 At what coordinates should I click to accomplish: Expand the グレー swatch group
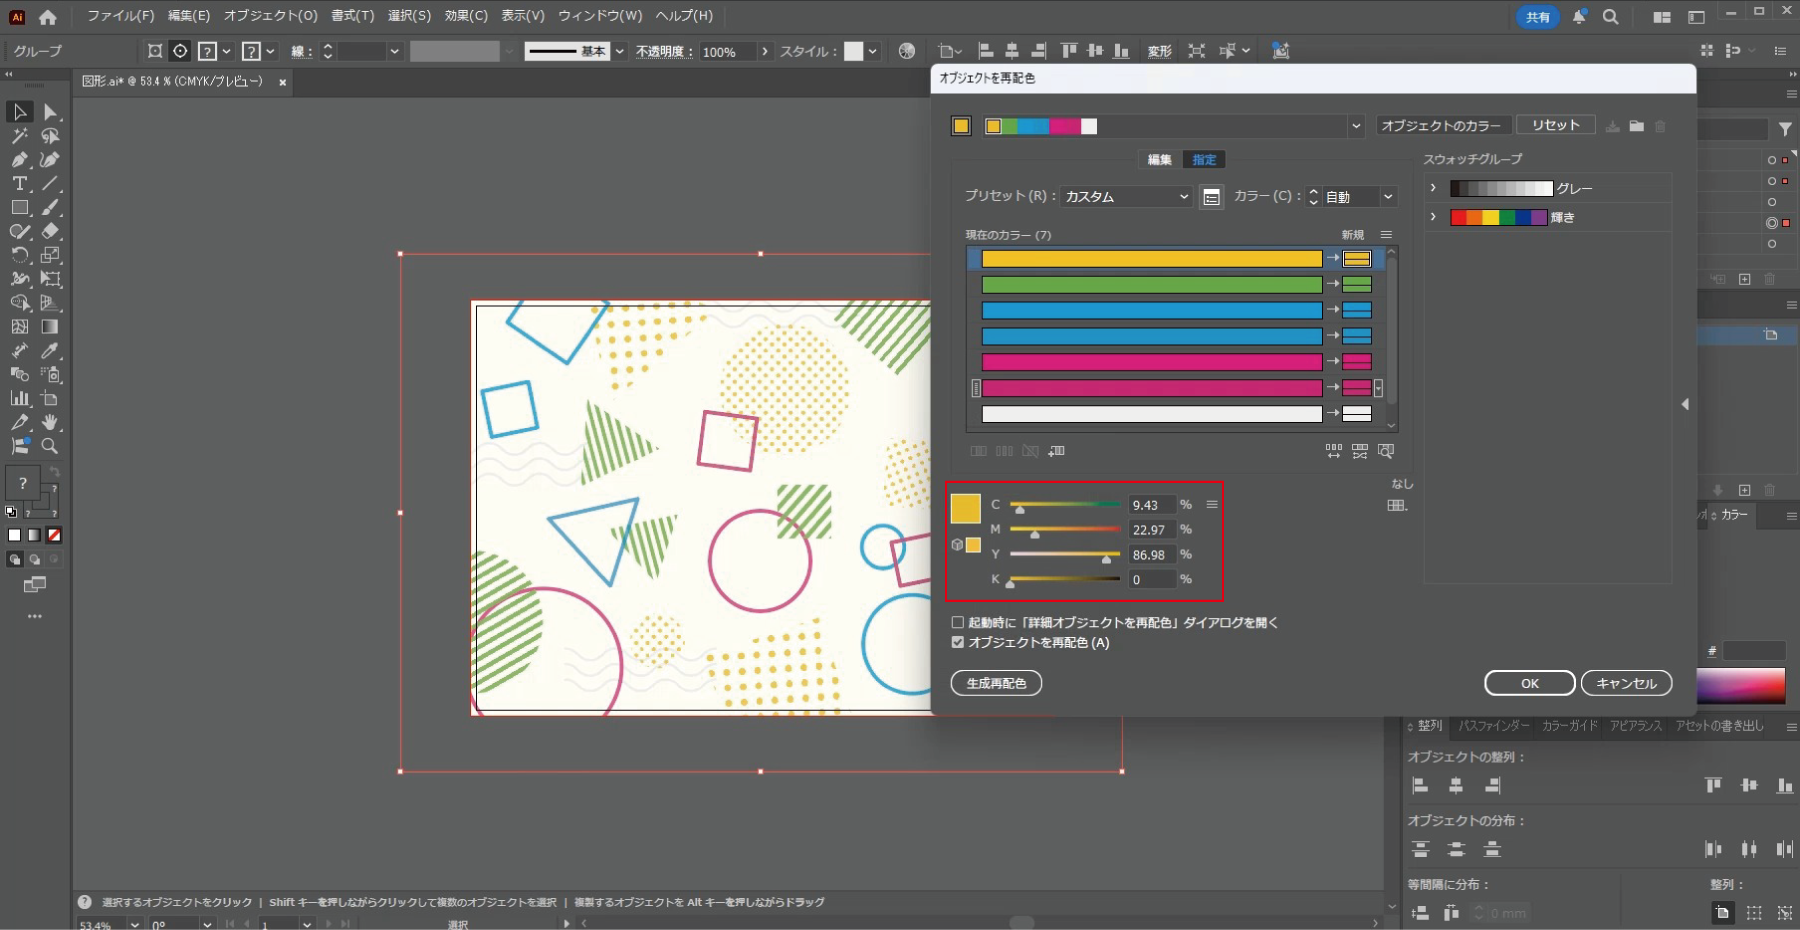point(1433,188)
